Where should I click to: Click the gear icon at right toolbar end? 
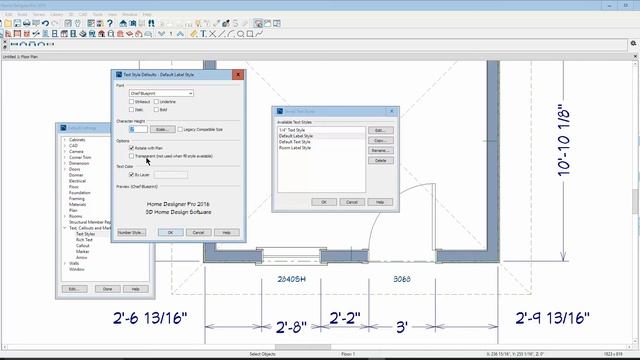(633, 43)
